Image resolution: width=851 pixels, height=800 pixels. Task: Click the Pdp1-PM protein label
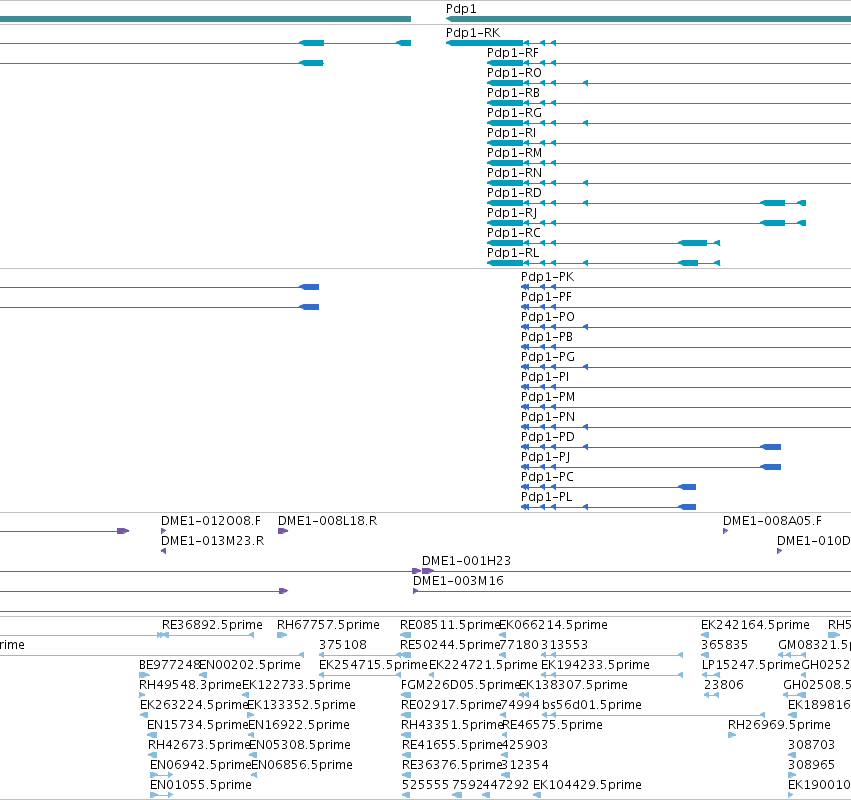pos(548,397)
